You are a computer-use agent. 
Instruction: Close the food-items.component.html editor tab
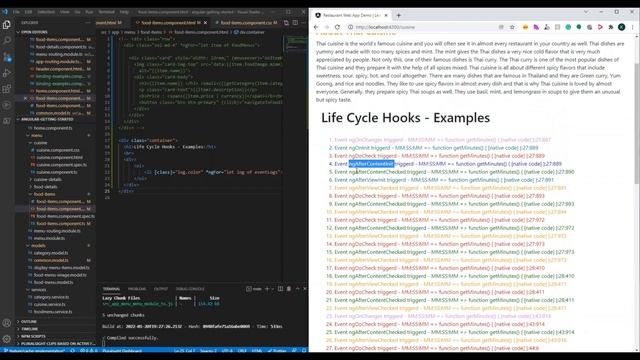[x=205, y=23]
